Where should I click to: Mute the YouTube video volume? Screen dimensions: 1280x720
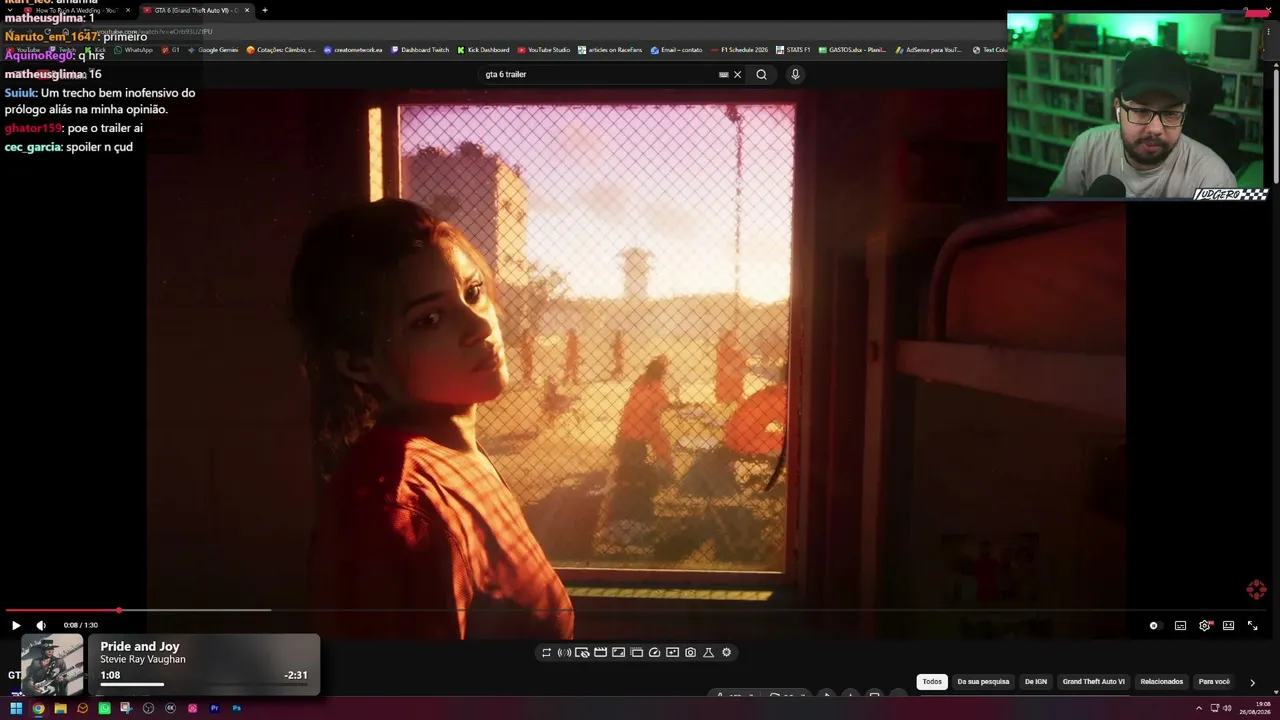pos(41,625)
